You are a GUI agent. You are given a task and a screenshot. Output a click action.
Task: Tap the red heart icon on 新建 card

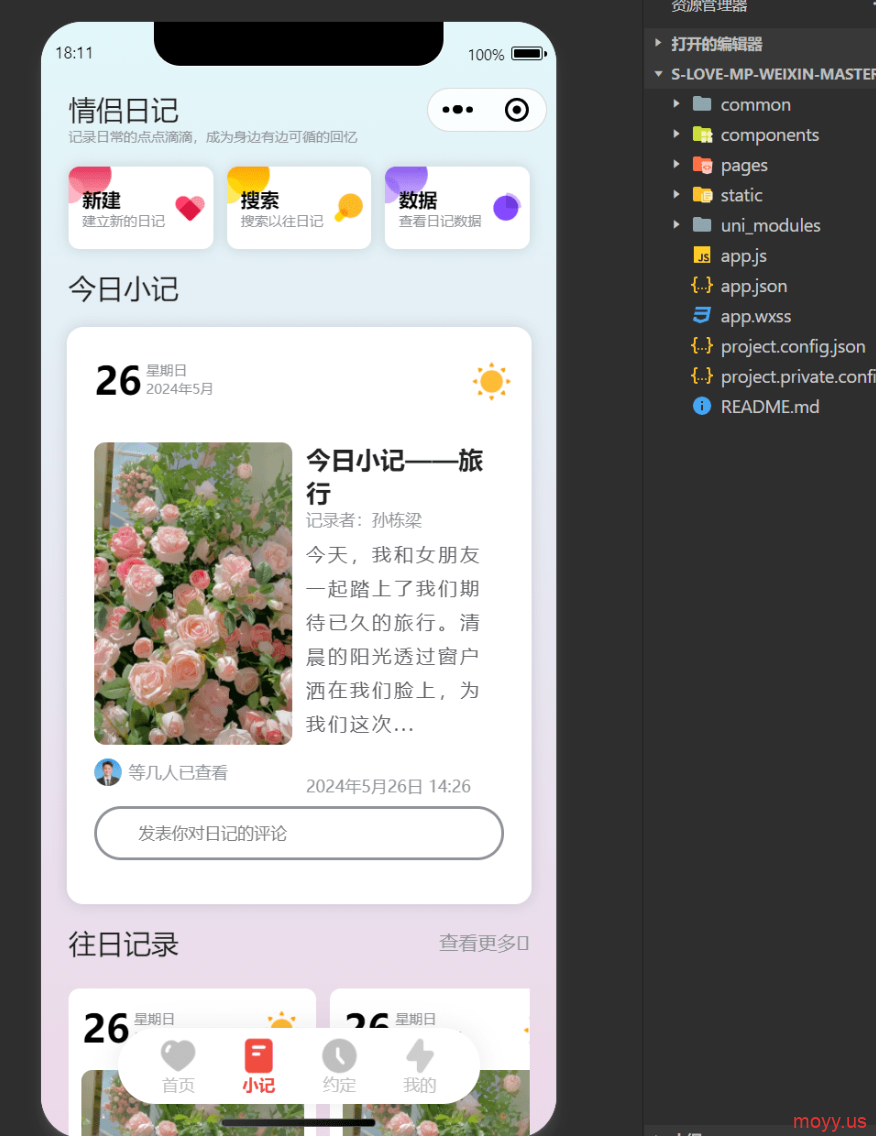pyautogui.click(x=190, y=208)
